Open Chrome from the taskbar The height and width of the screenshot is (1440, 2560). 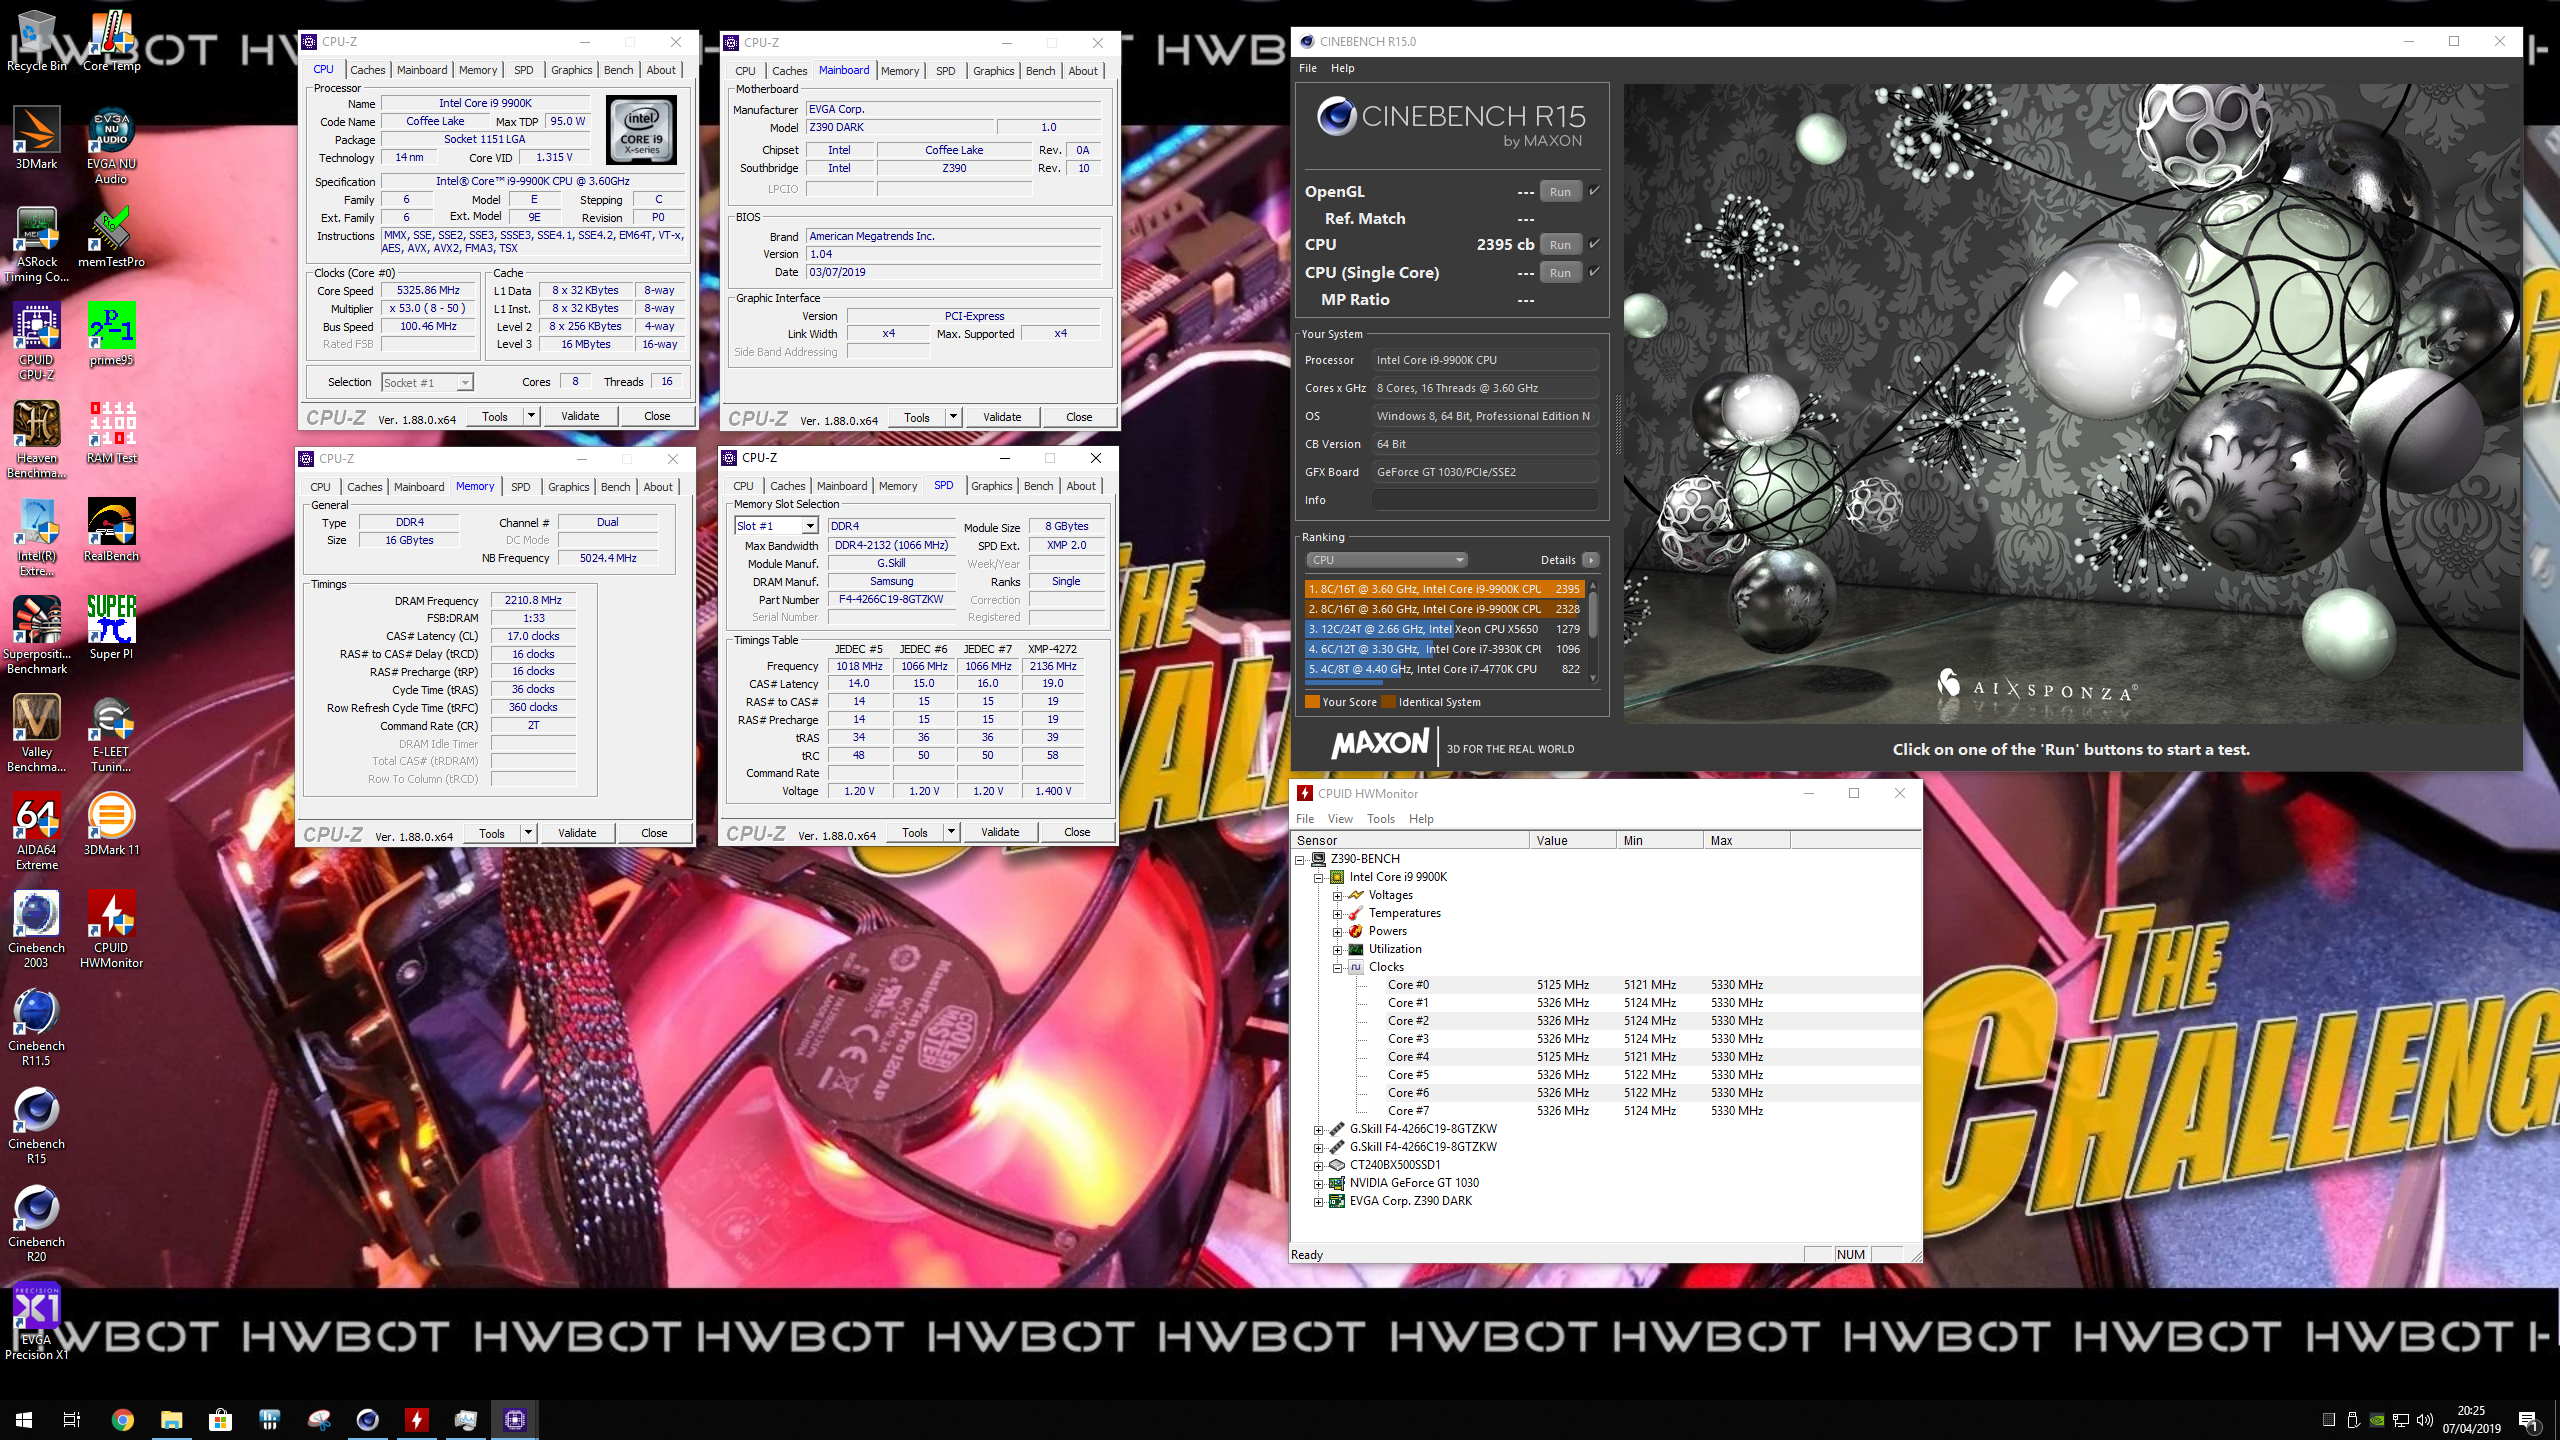122,1420
